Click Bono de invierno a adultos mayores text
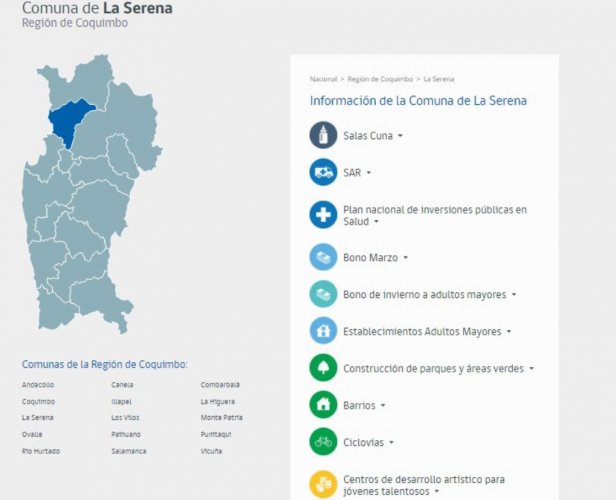 click(x=425, y=295)
